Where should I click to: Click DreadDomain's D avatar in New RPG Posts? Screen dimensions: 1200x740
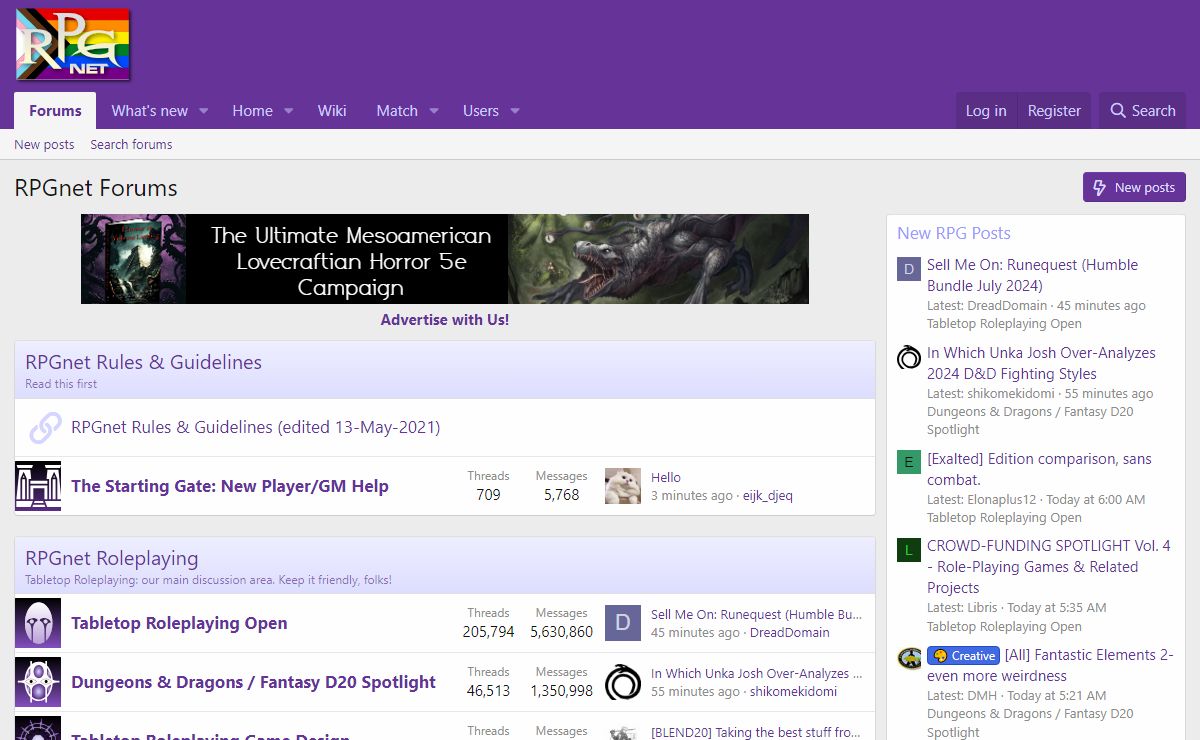[x=909, y=269]
